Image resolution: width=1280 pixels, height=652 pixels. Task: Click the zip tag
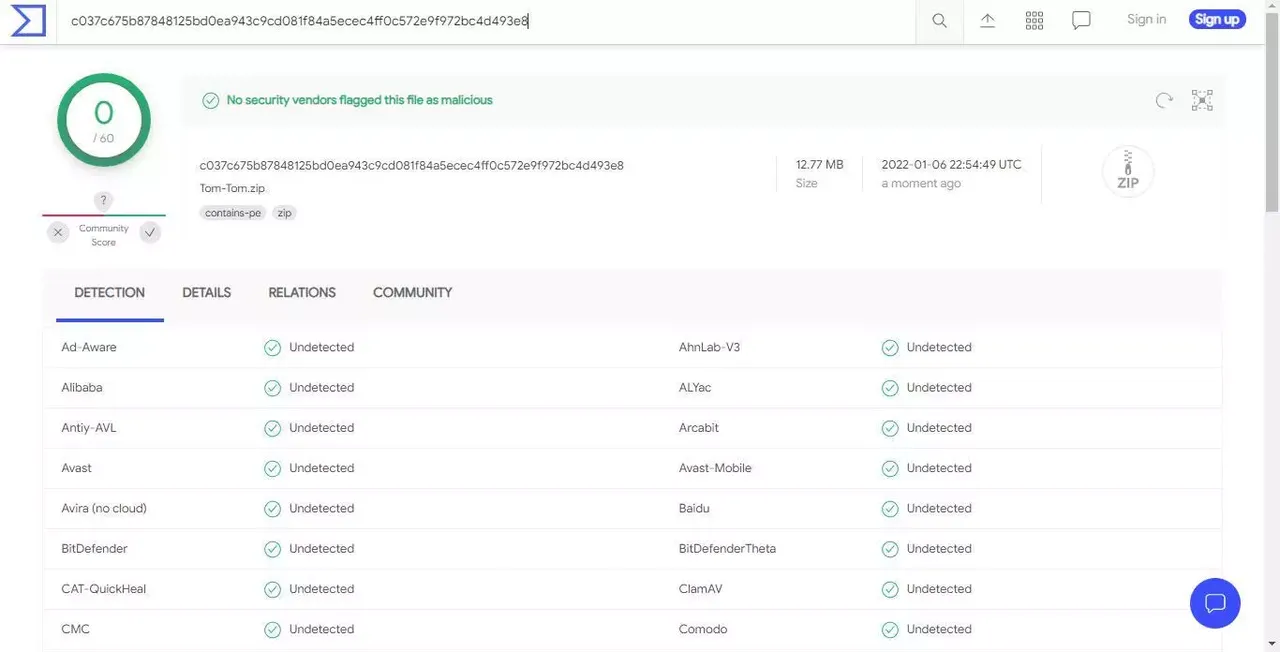click(x=285, y=213)
